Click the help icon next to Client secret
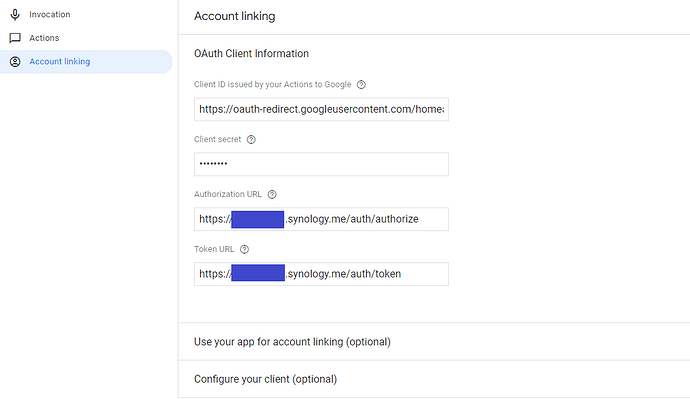The image size is (690, 399). click(251, 139)
